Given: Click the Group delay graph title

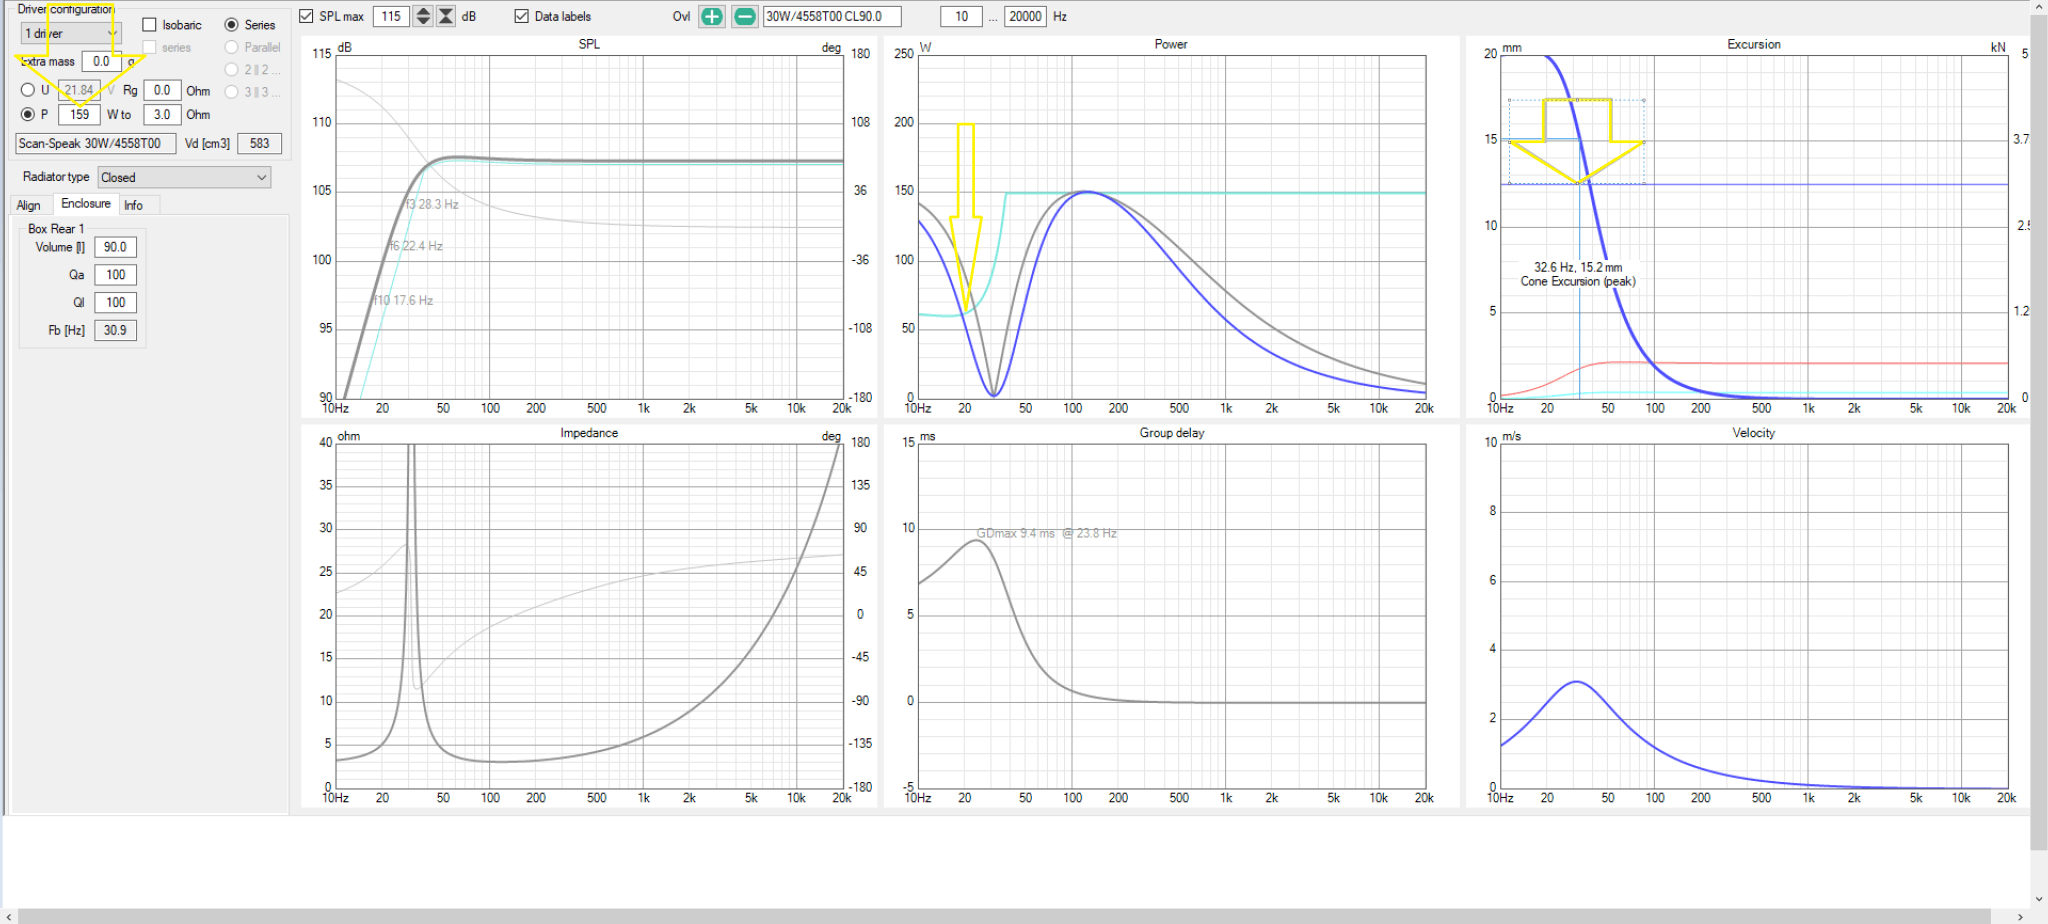Looking at the screenshot, I should [1172, 433].
